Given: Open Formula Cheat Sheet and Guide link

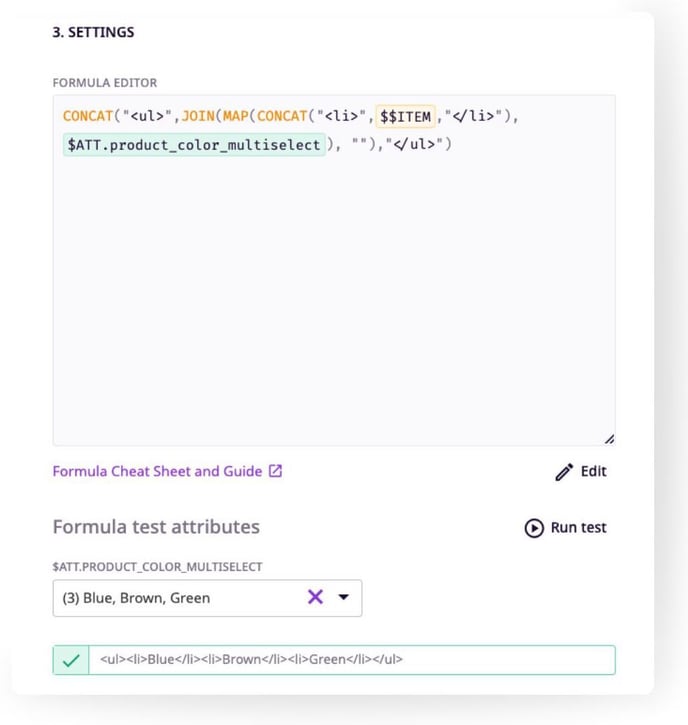Looking at the screenshot, I should (157, 471).
